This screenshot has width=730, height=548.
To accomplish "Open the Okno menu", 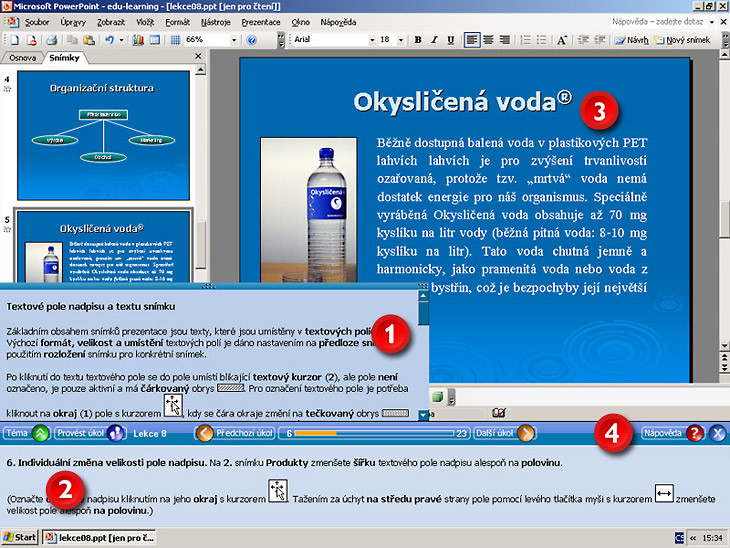I will tap(300, 22).
